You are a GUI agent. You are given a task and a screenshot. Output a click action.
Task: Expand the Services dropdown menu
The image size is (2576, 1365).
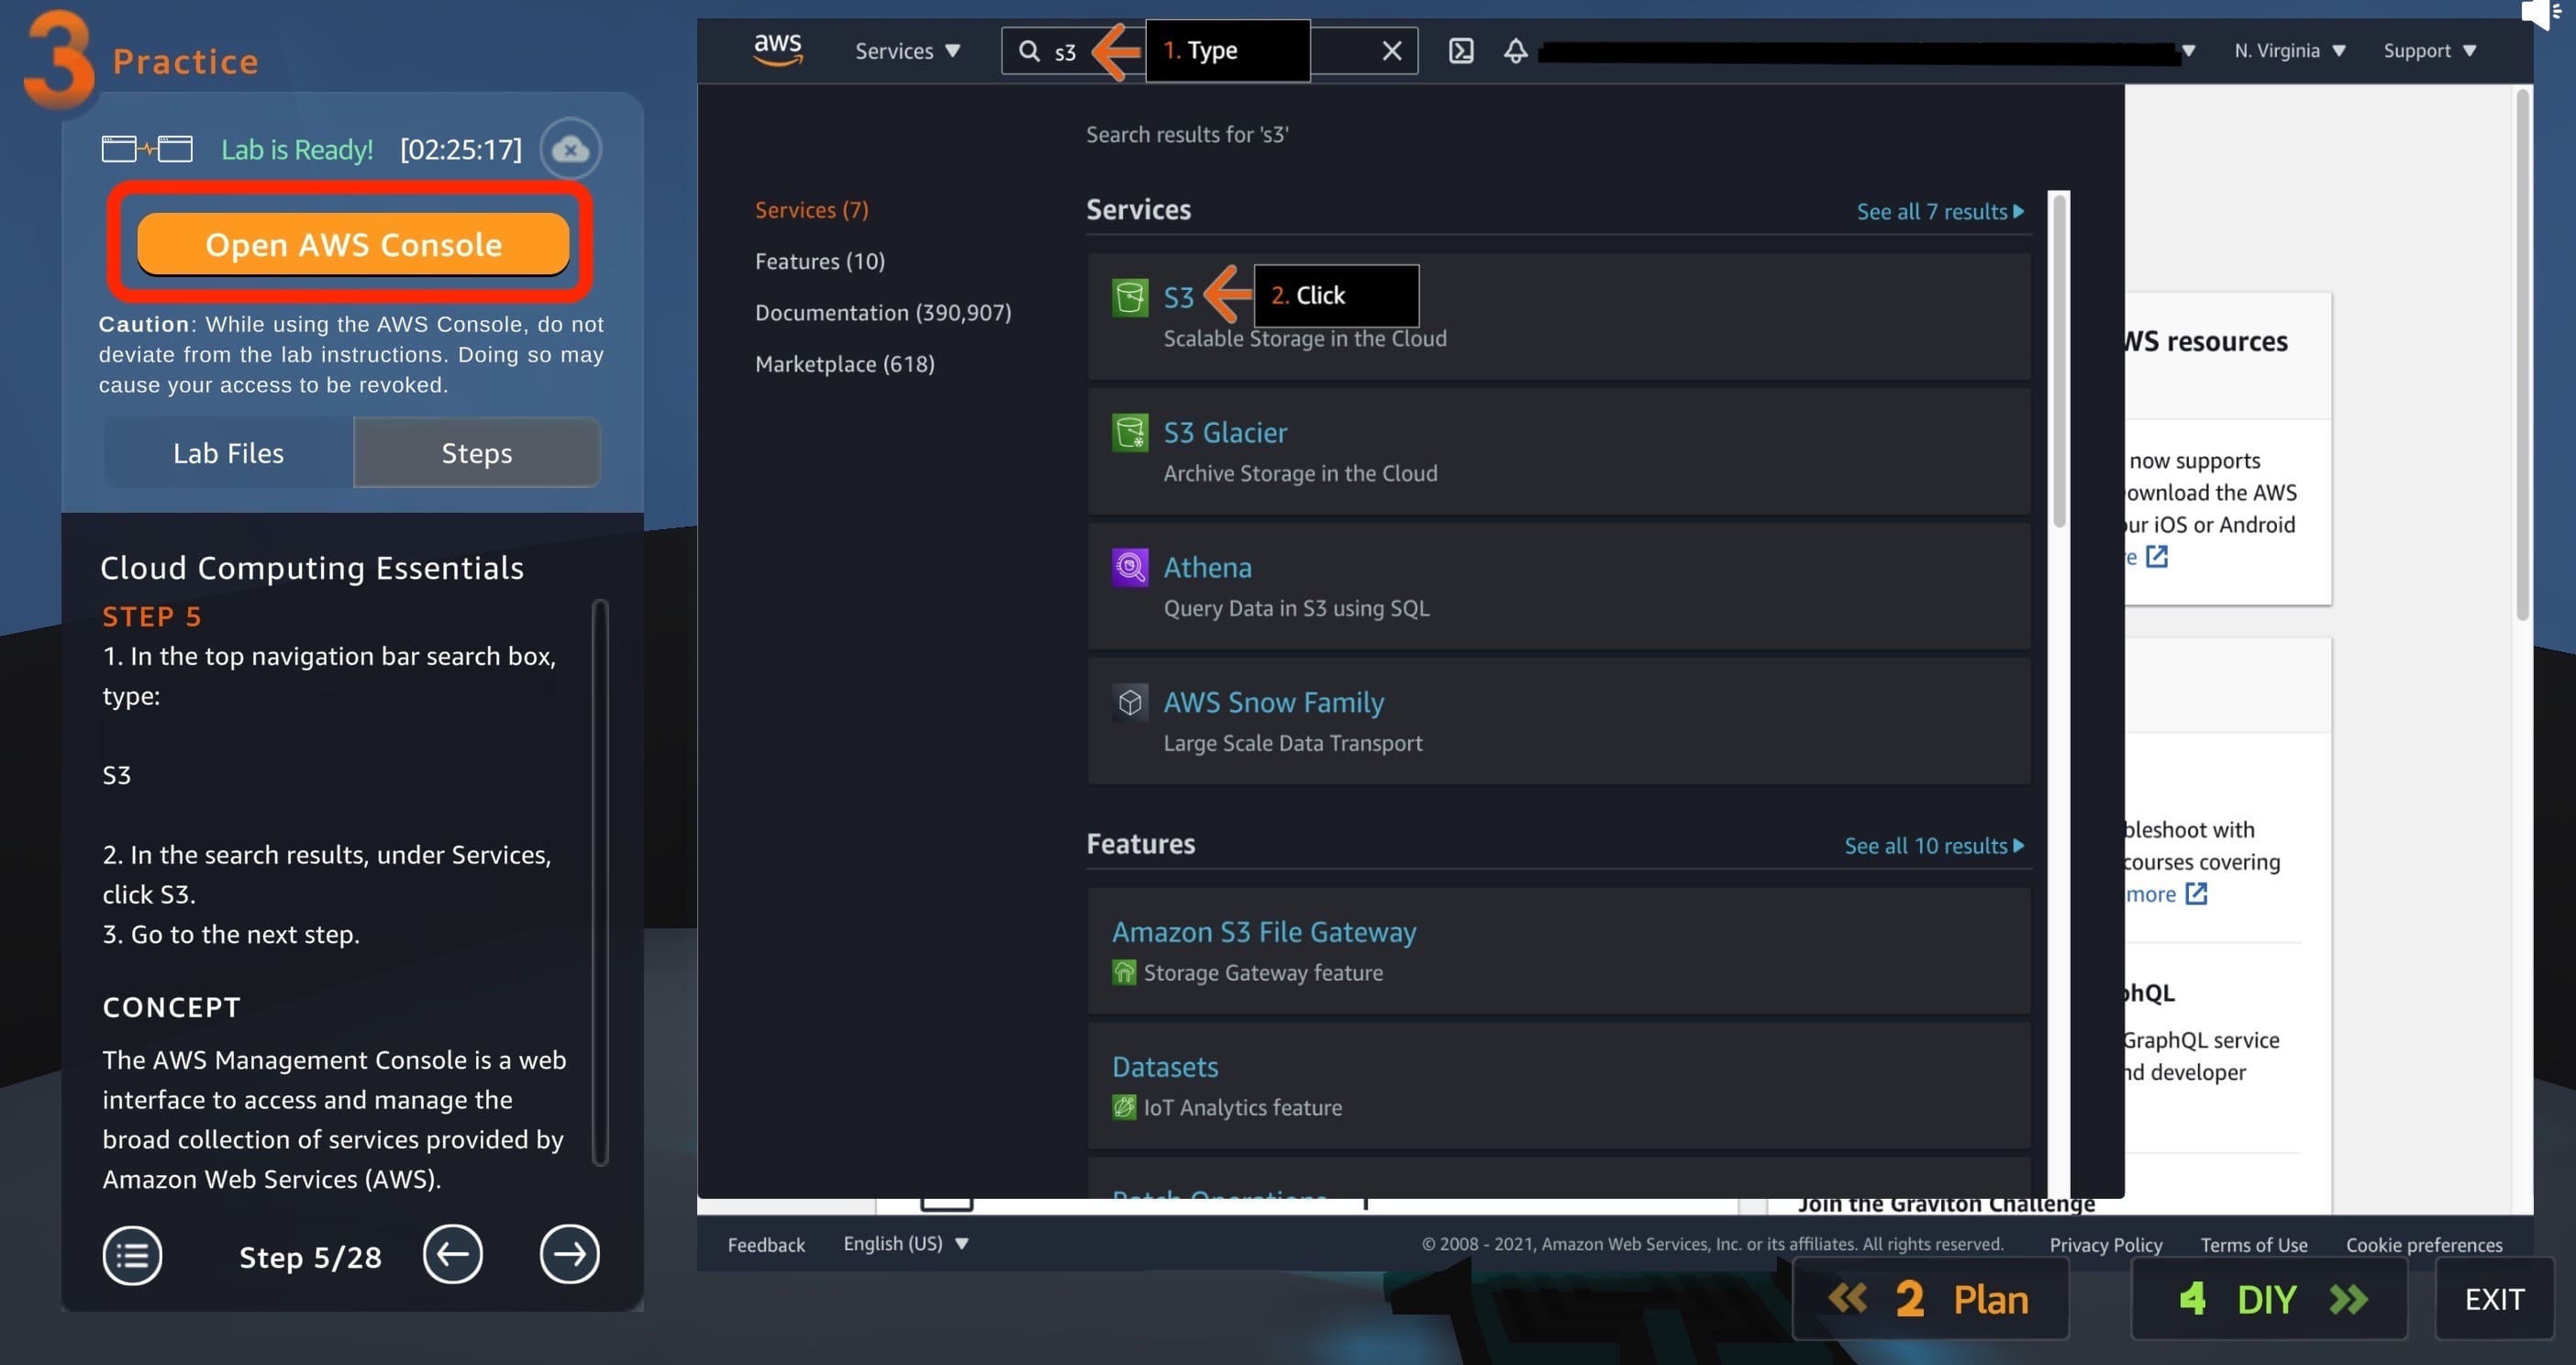click(x=907, y=51)
